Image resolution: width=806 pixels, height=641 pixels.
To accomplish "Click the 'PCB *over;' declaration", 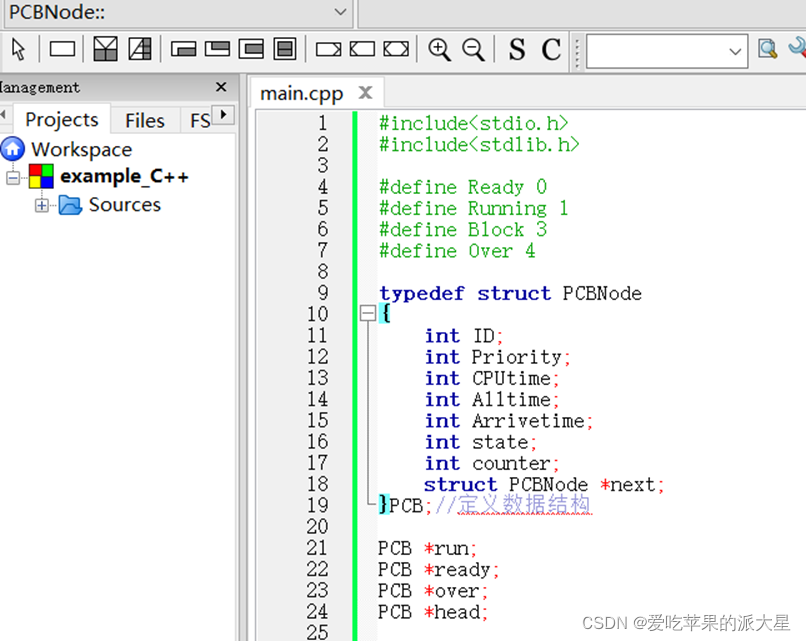I will pos(433,591).
